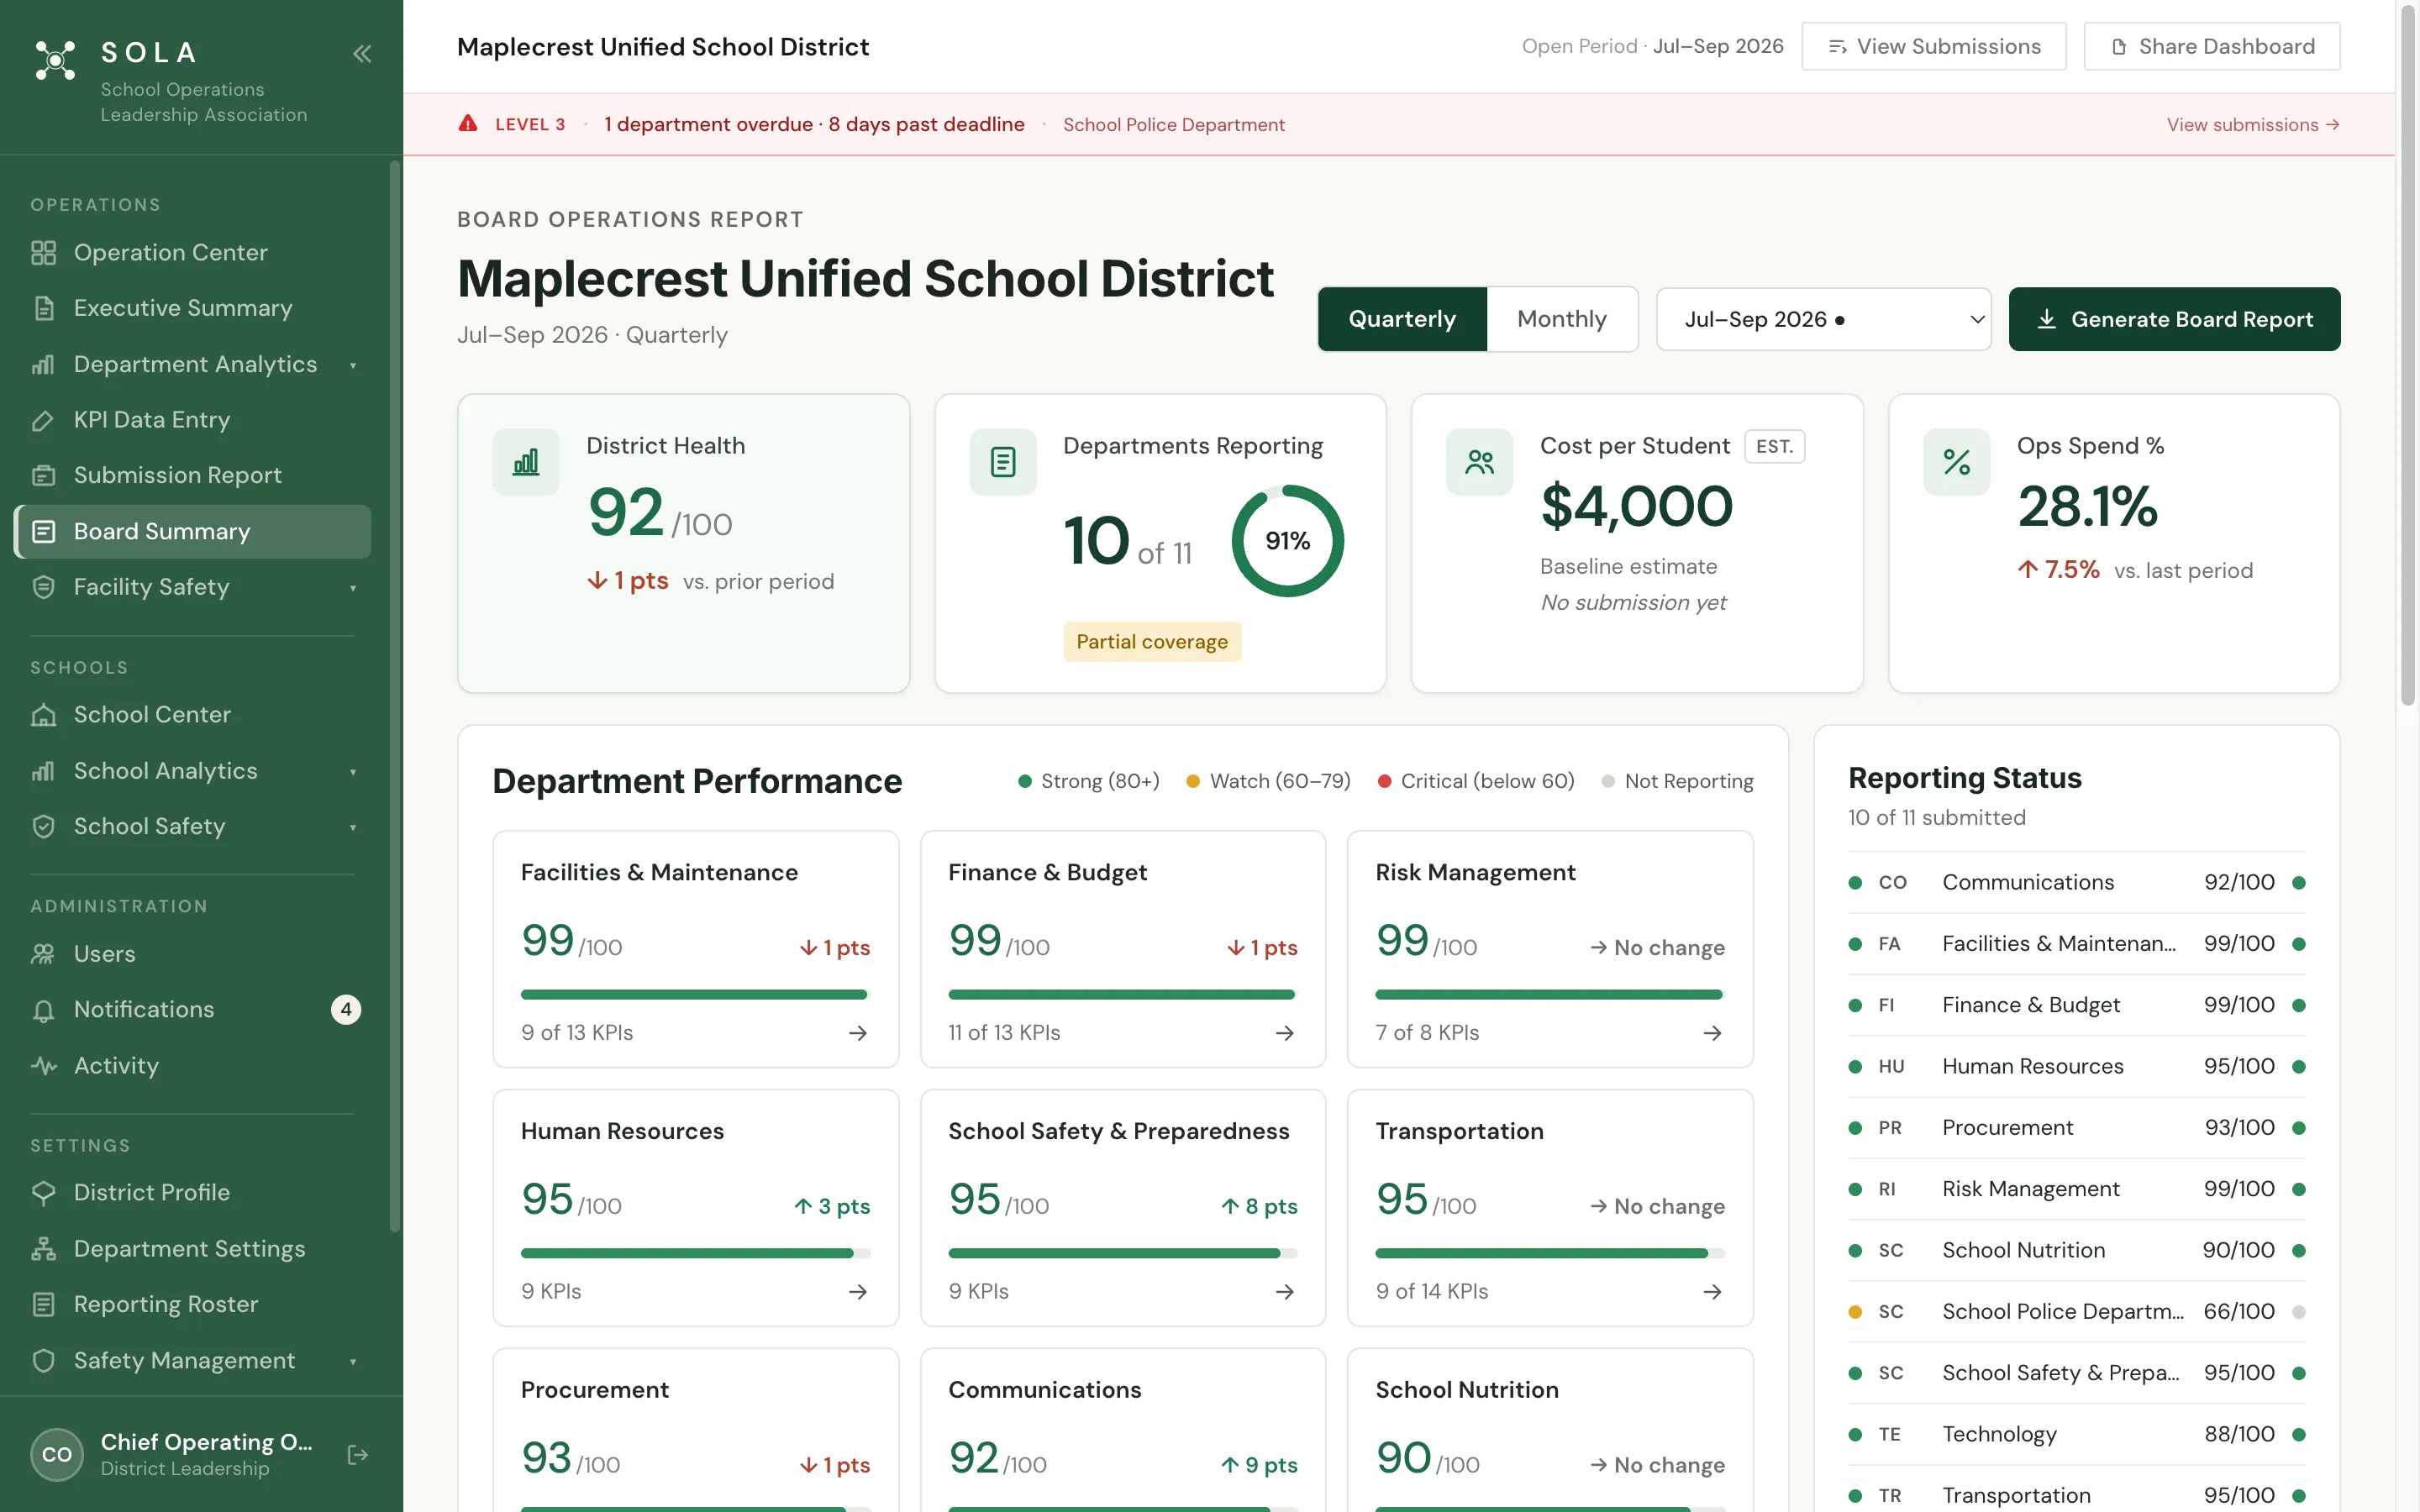Image resolution: width=2420 pixels, height=1512 pixels.
Task: Open Reporting Roster settings
Action: click(x=193, y=1305)
